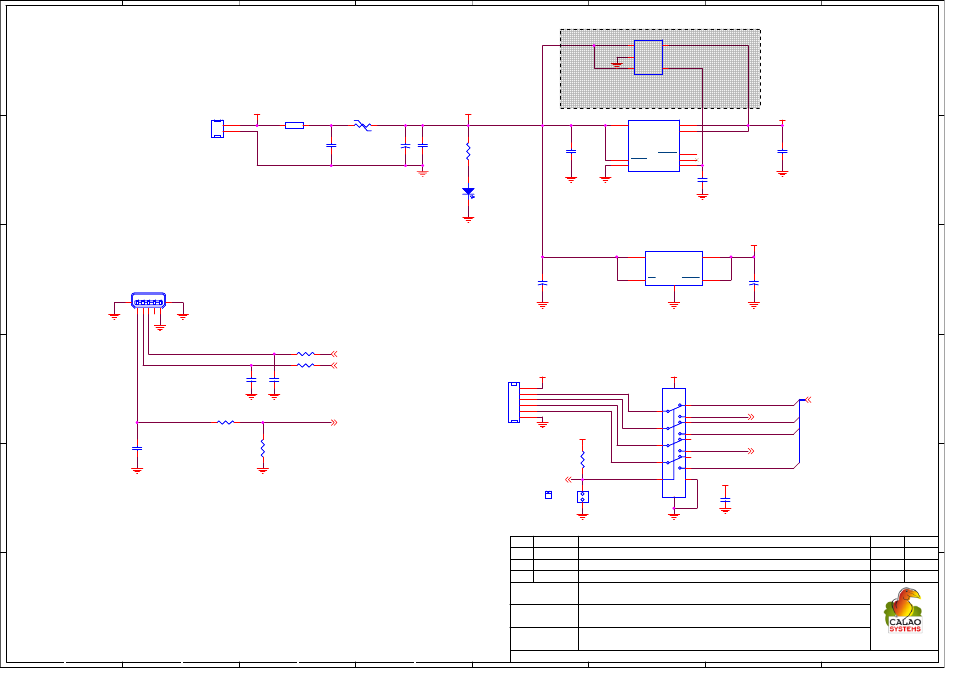The image size is (954, 674).
Task: Select the ground symbol inside the gray block
Action: pos(617,64)
